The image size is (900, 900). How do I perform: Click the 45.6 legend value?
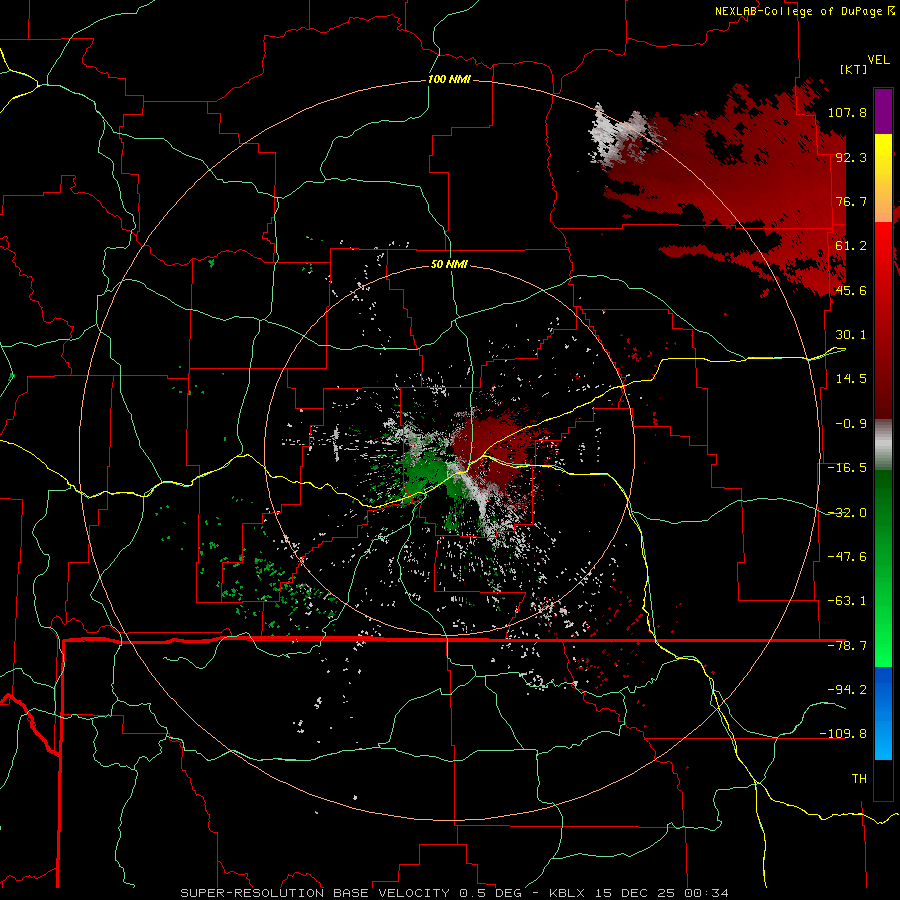click(x=851, y=290)
